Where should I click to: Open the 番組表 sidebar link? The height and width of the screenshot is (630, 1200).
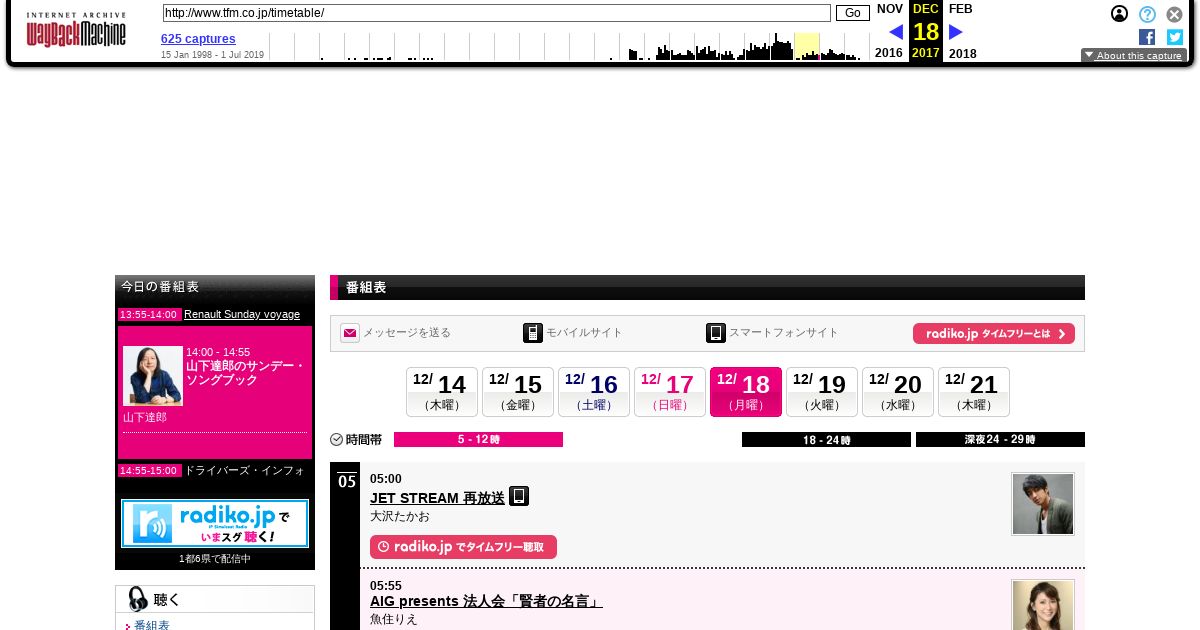(x=152, y=625)
